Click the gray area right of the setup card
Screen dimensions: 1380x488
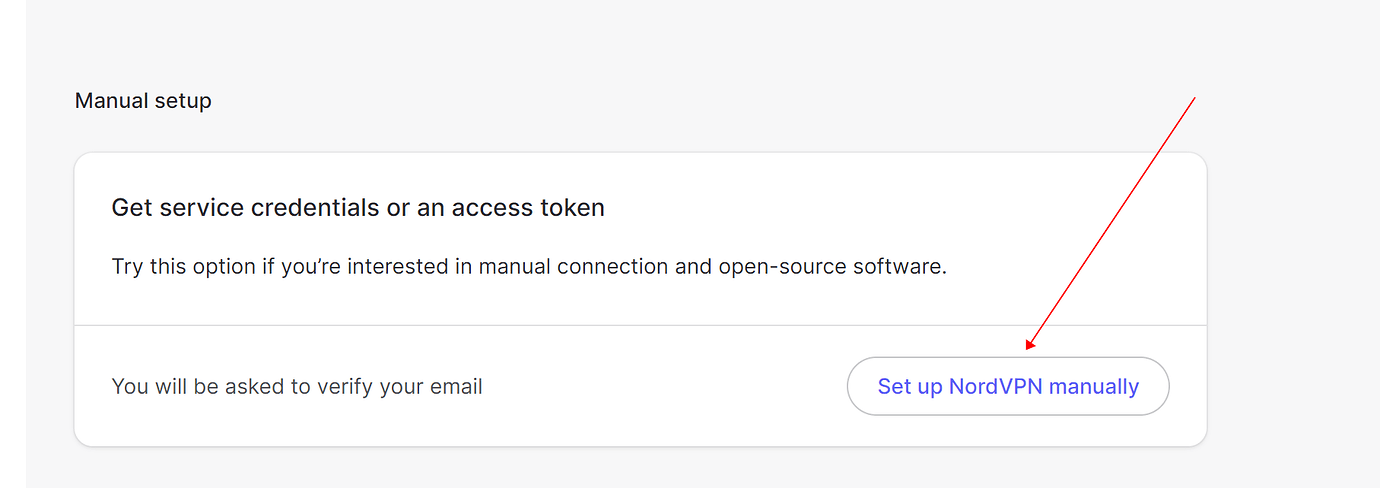click(1290, 300)
